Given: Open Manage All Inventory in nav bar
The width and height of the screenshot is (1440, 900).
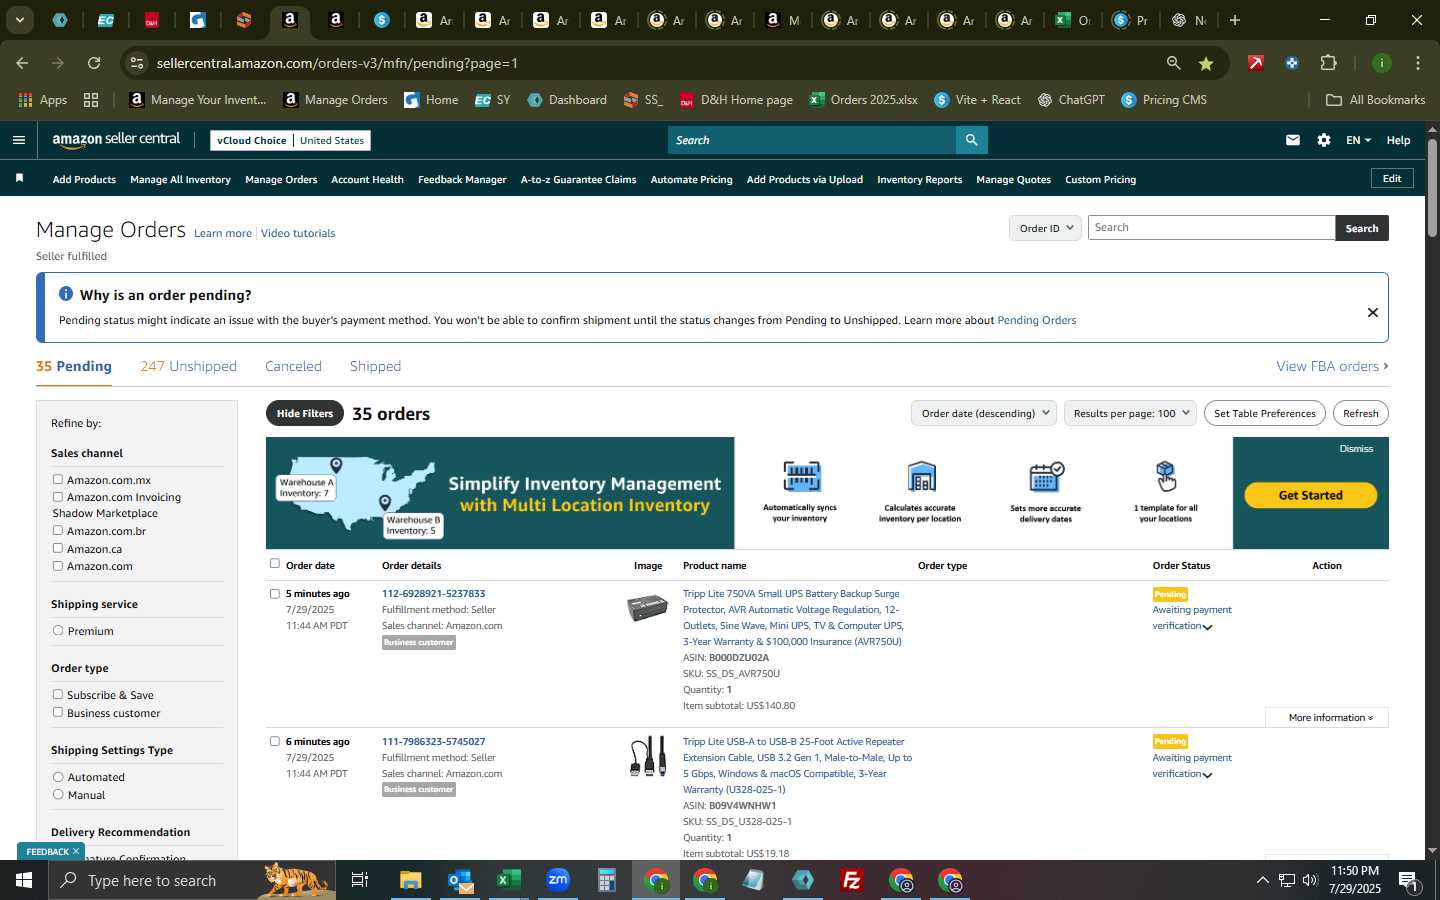Looking at the screenshot, I should [x=180, y=180].
